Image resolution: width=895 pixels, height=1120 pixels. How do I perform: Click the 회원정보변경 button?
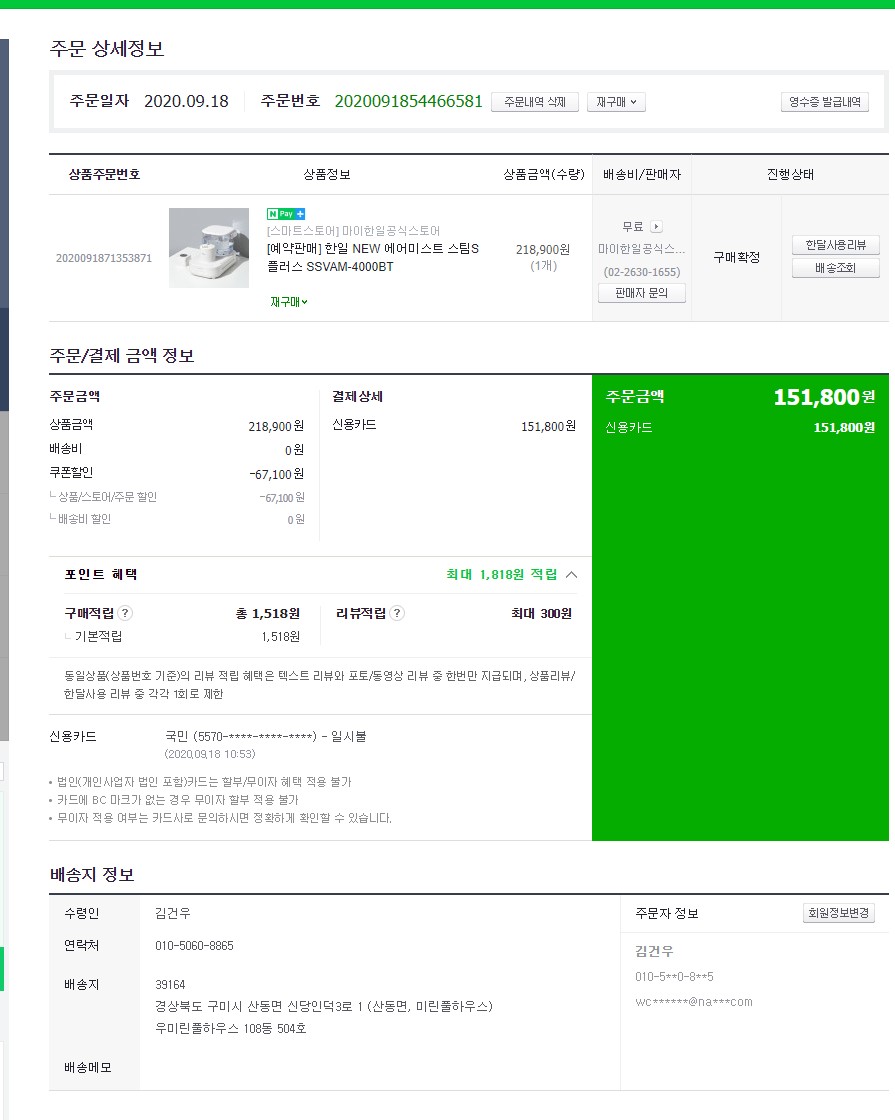(x=839, y=913)
